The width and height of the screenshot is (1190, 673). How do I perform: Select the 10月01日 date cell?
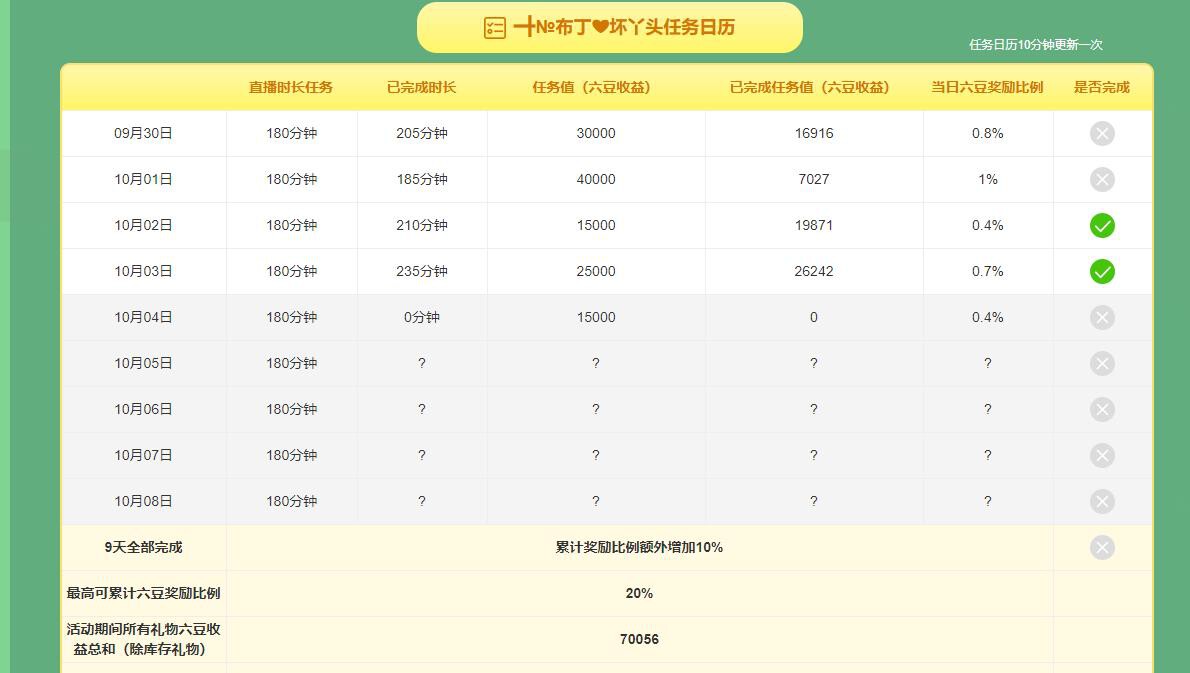(143, 180)
